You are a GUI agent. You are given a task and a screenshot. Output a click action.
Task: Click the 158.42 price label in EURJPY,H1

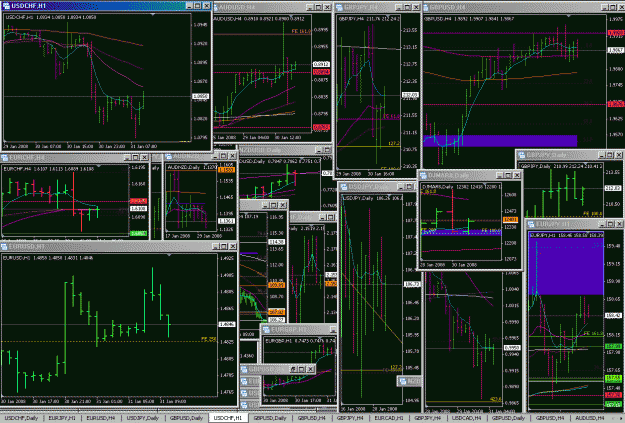pyautogui.click(x=613, y=315)
